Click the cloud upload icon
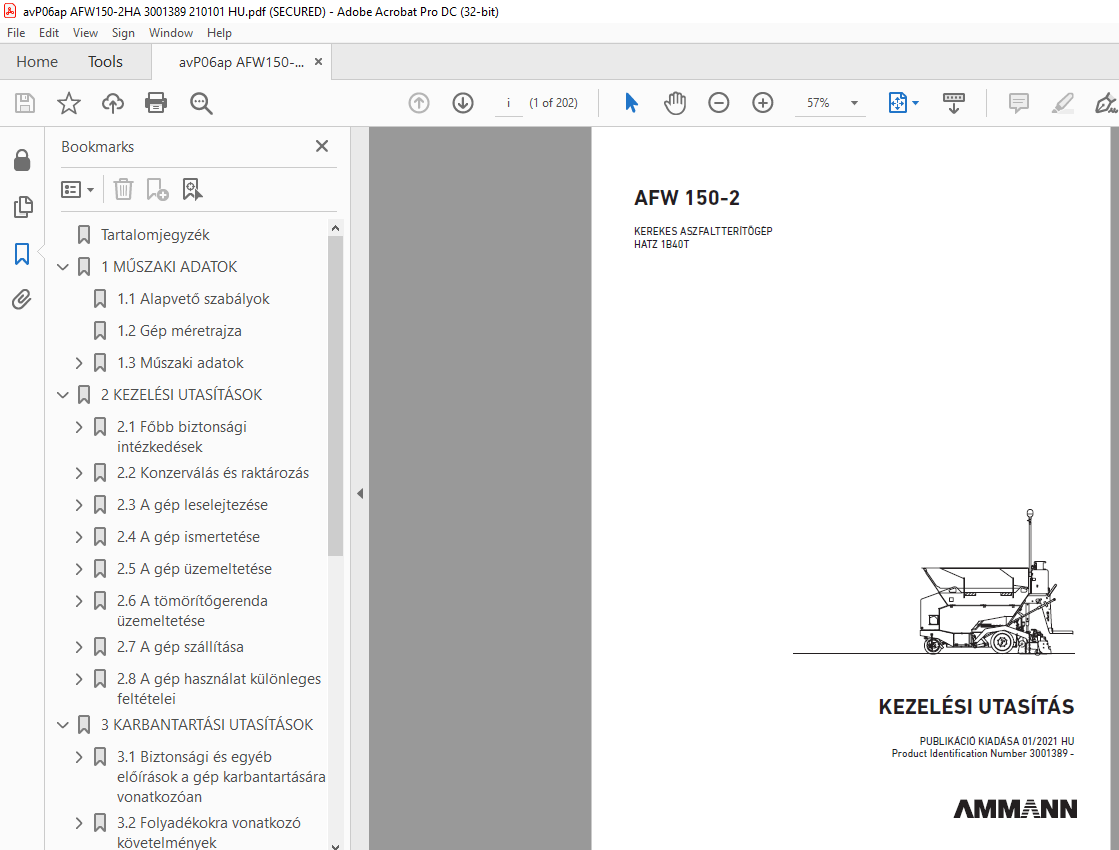This screenshot has width=1119, height=850. (113, 103)
